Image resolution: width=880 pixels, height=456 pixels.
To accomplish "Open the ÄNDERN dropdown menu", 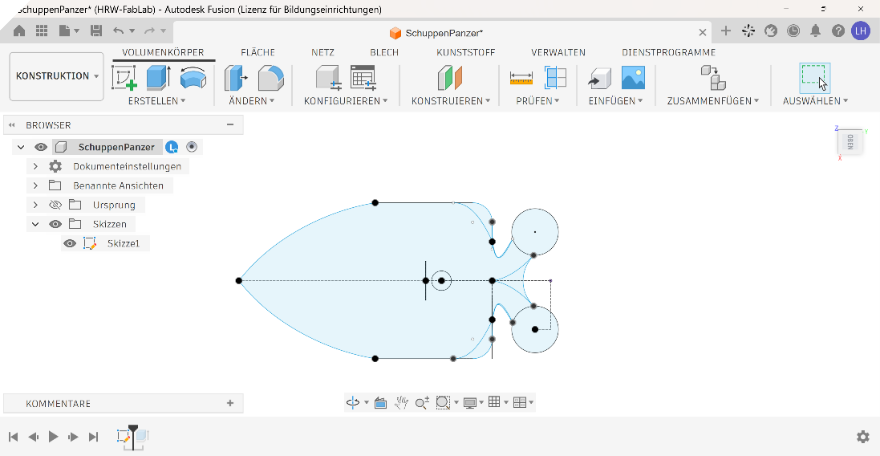I will [251, 100].
